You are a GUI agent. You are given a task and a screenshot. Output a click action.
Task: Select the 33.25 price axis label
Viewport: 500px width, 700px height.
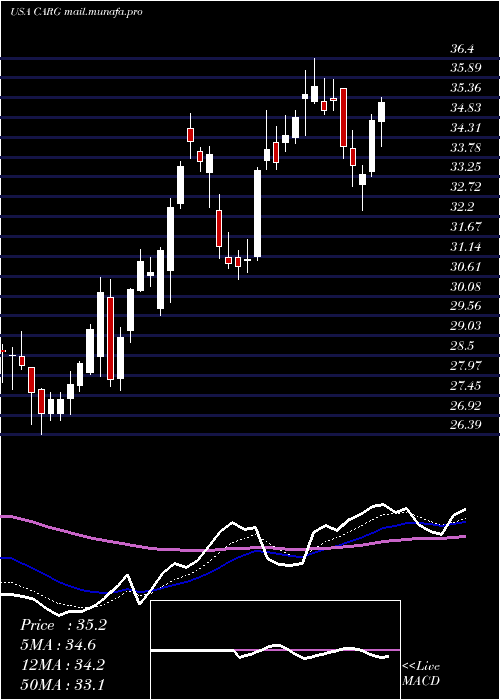point(465,167)
